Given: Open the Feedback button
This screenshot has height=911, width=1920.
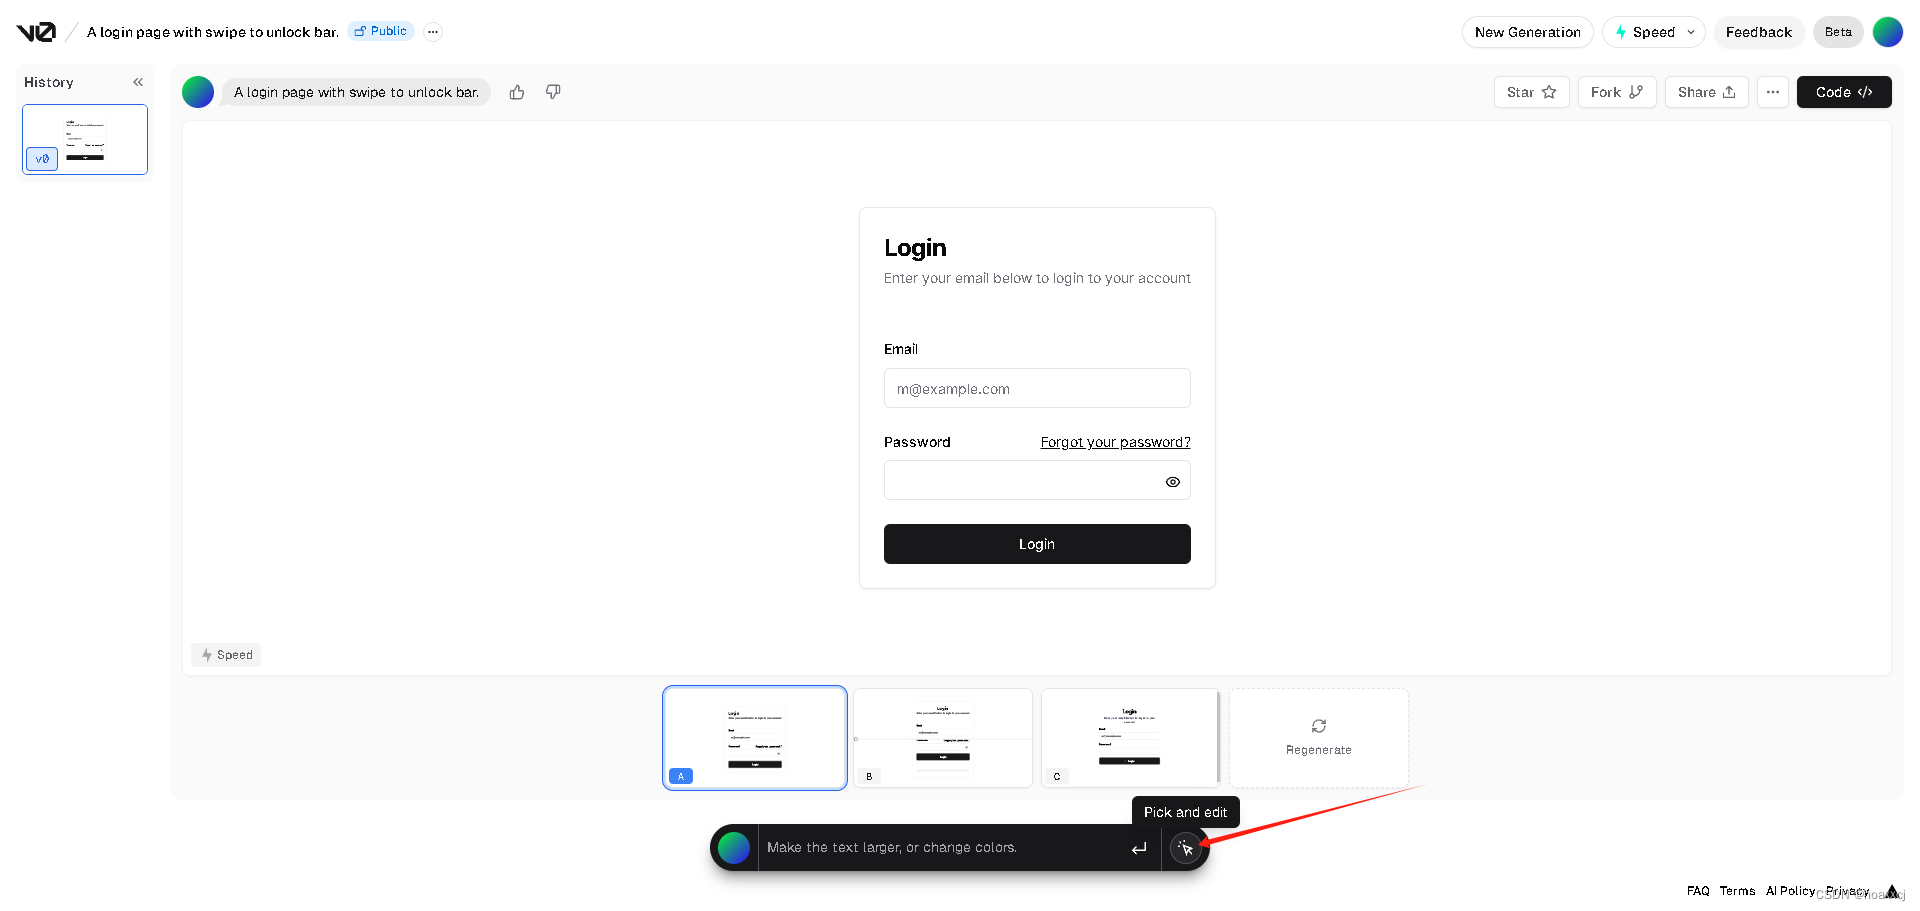Looking at the screenshot, I should (x=1759, y=32).
